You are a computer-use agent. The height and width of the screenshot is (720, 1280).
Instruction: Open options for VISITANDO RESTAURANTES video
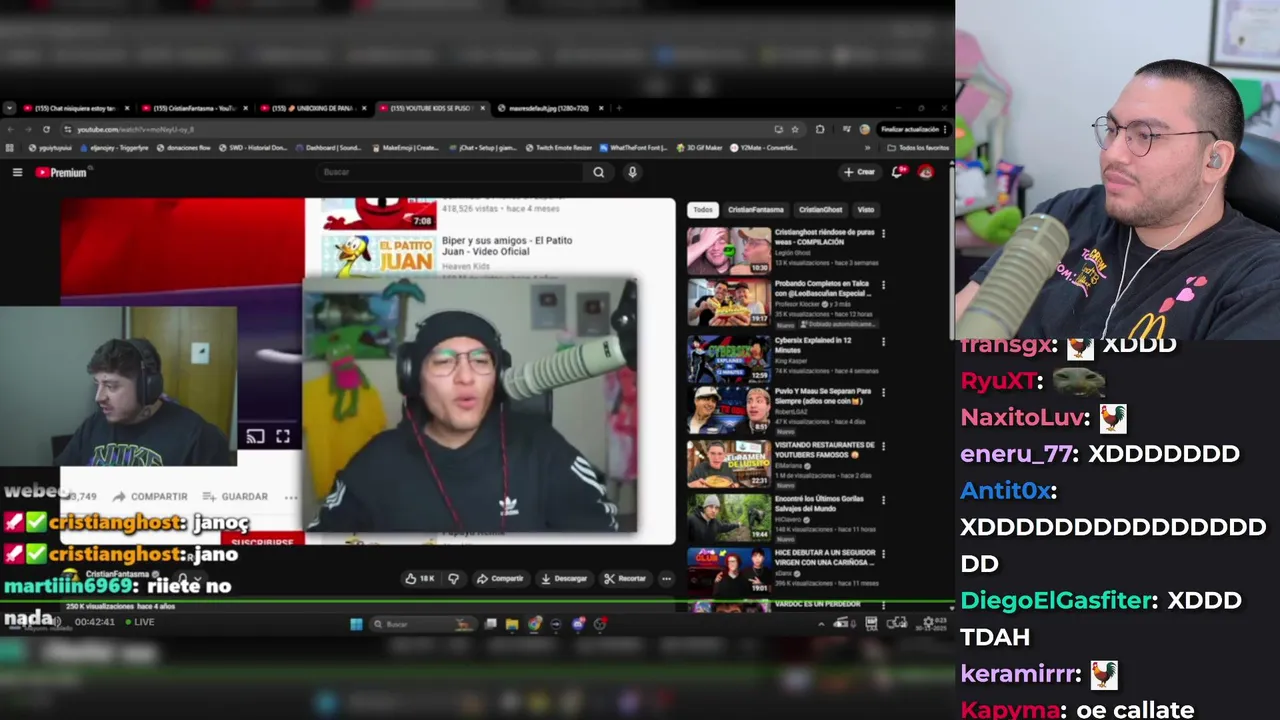883,447
